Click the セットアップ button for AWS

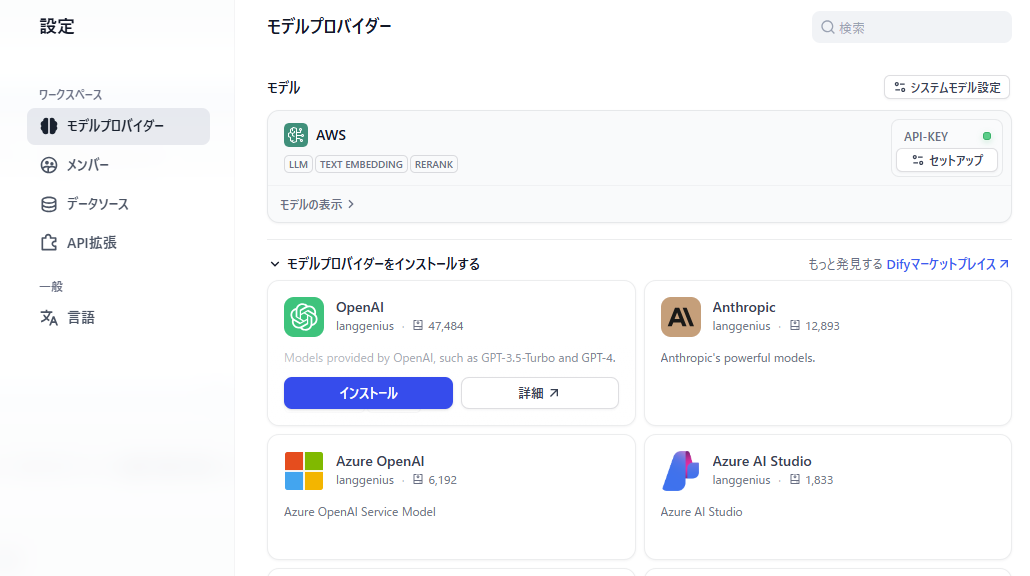point(947,160)
